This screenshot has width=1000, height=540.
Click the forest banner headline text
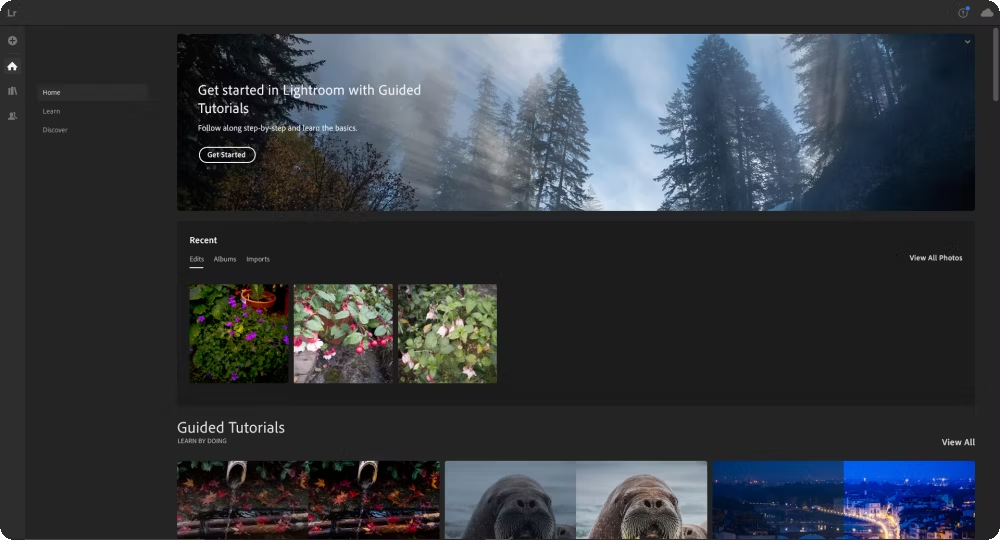[309, 99]
